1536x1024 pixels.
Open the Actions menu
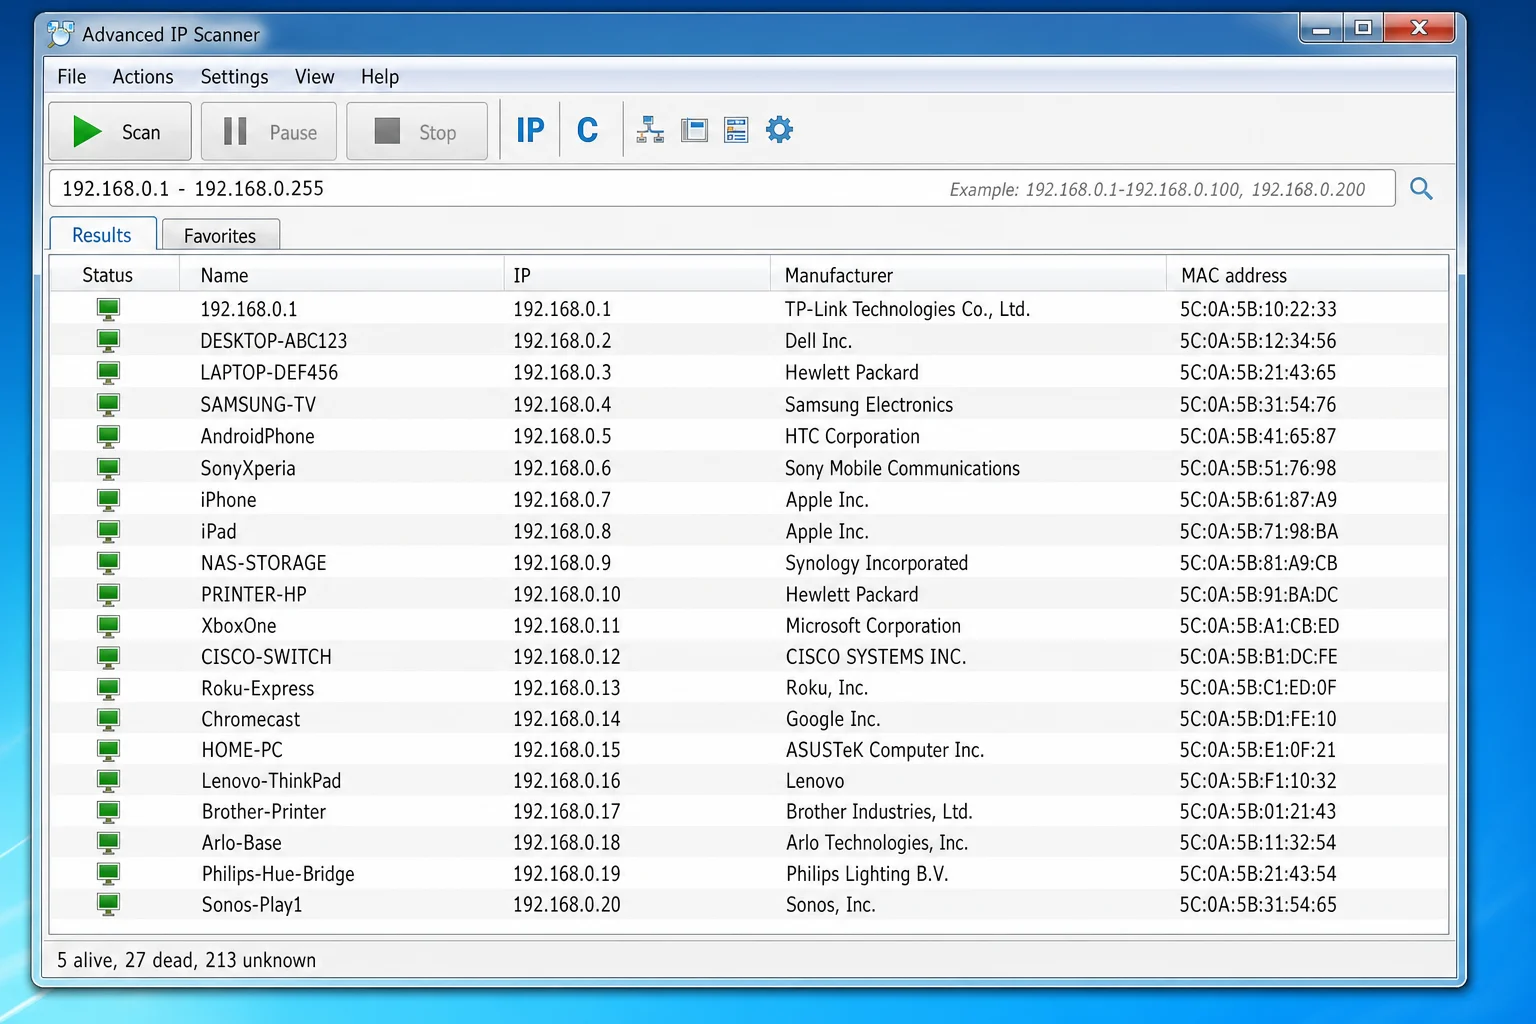pos(143,77)
